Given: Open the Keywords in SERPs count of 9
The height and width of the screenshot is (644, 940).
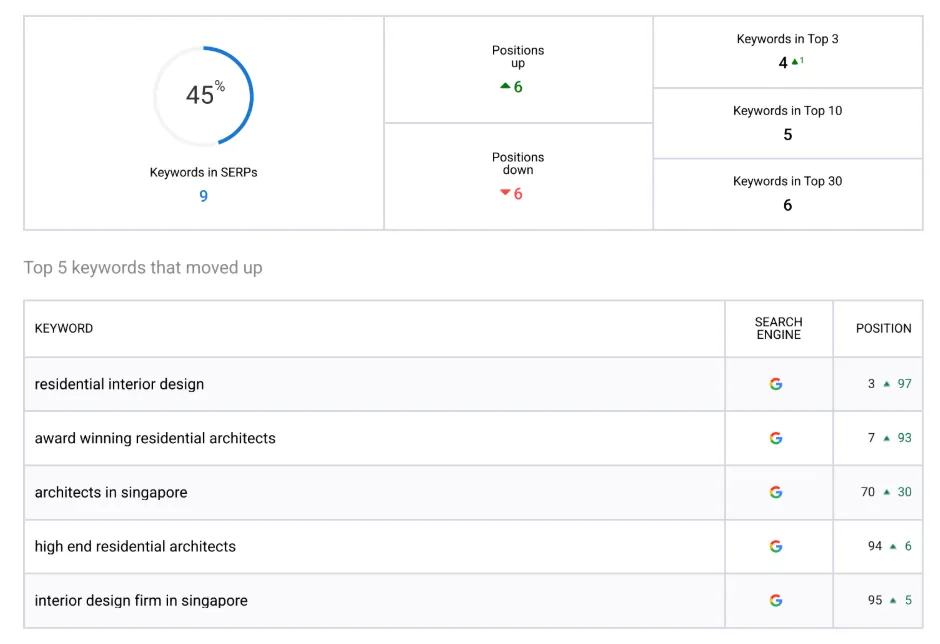Looking at the screenshot, I should pyautogui.click(x=203, y=196).
